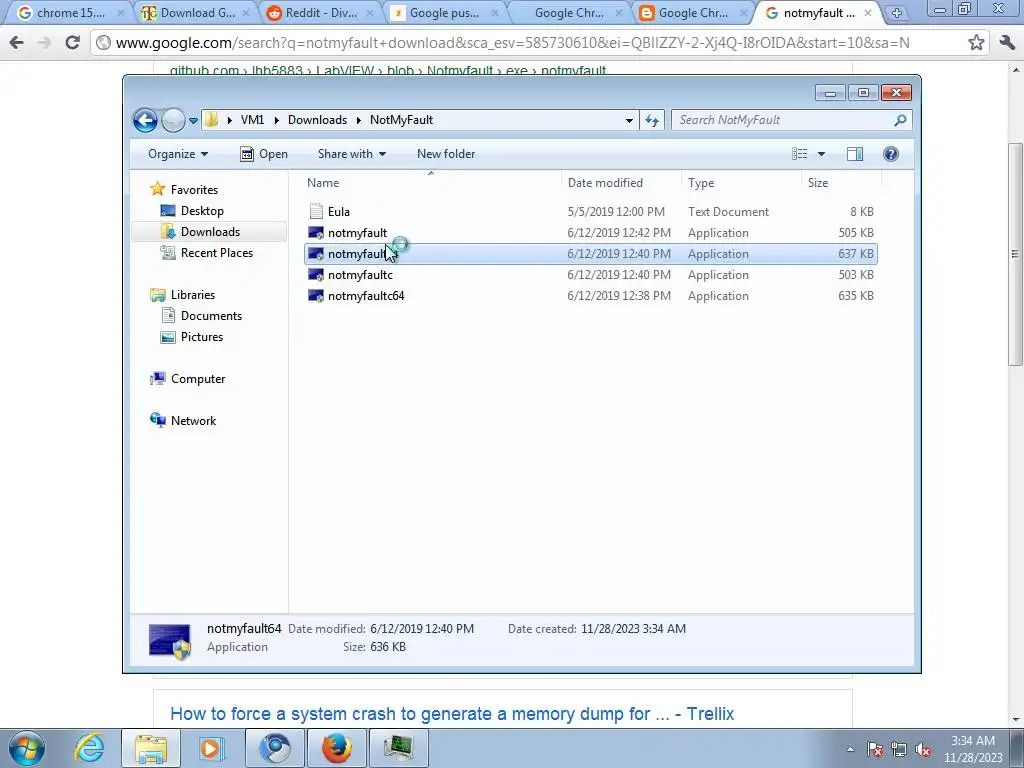
Task: Sort files by Size column header
Action: click(841, 183)
